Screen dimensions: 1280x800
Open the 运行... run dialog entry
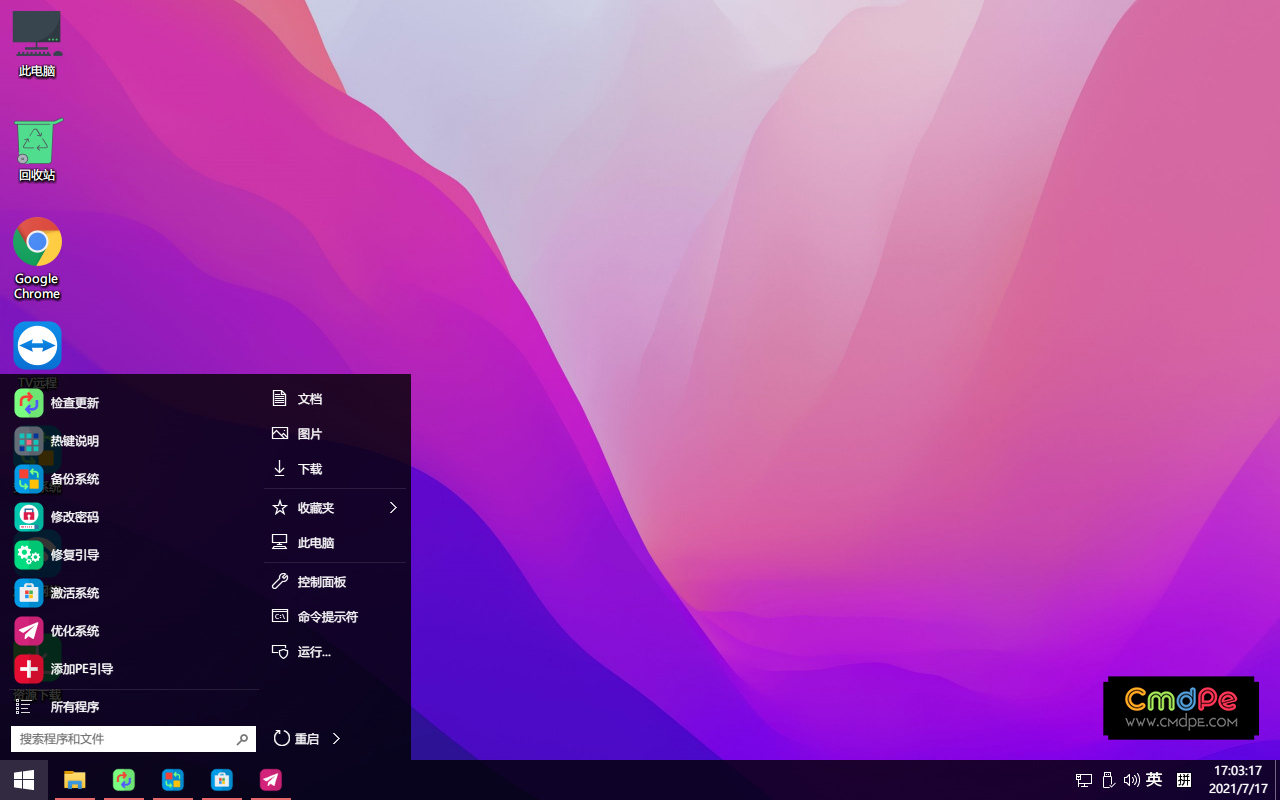coord(336,652)
